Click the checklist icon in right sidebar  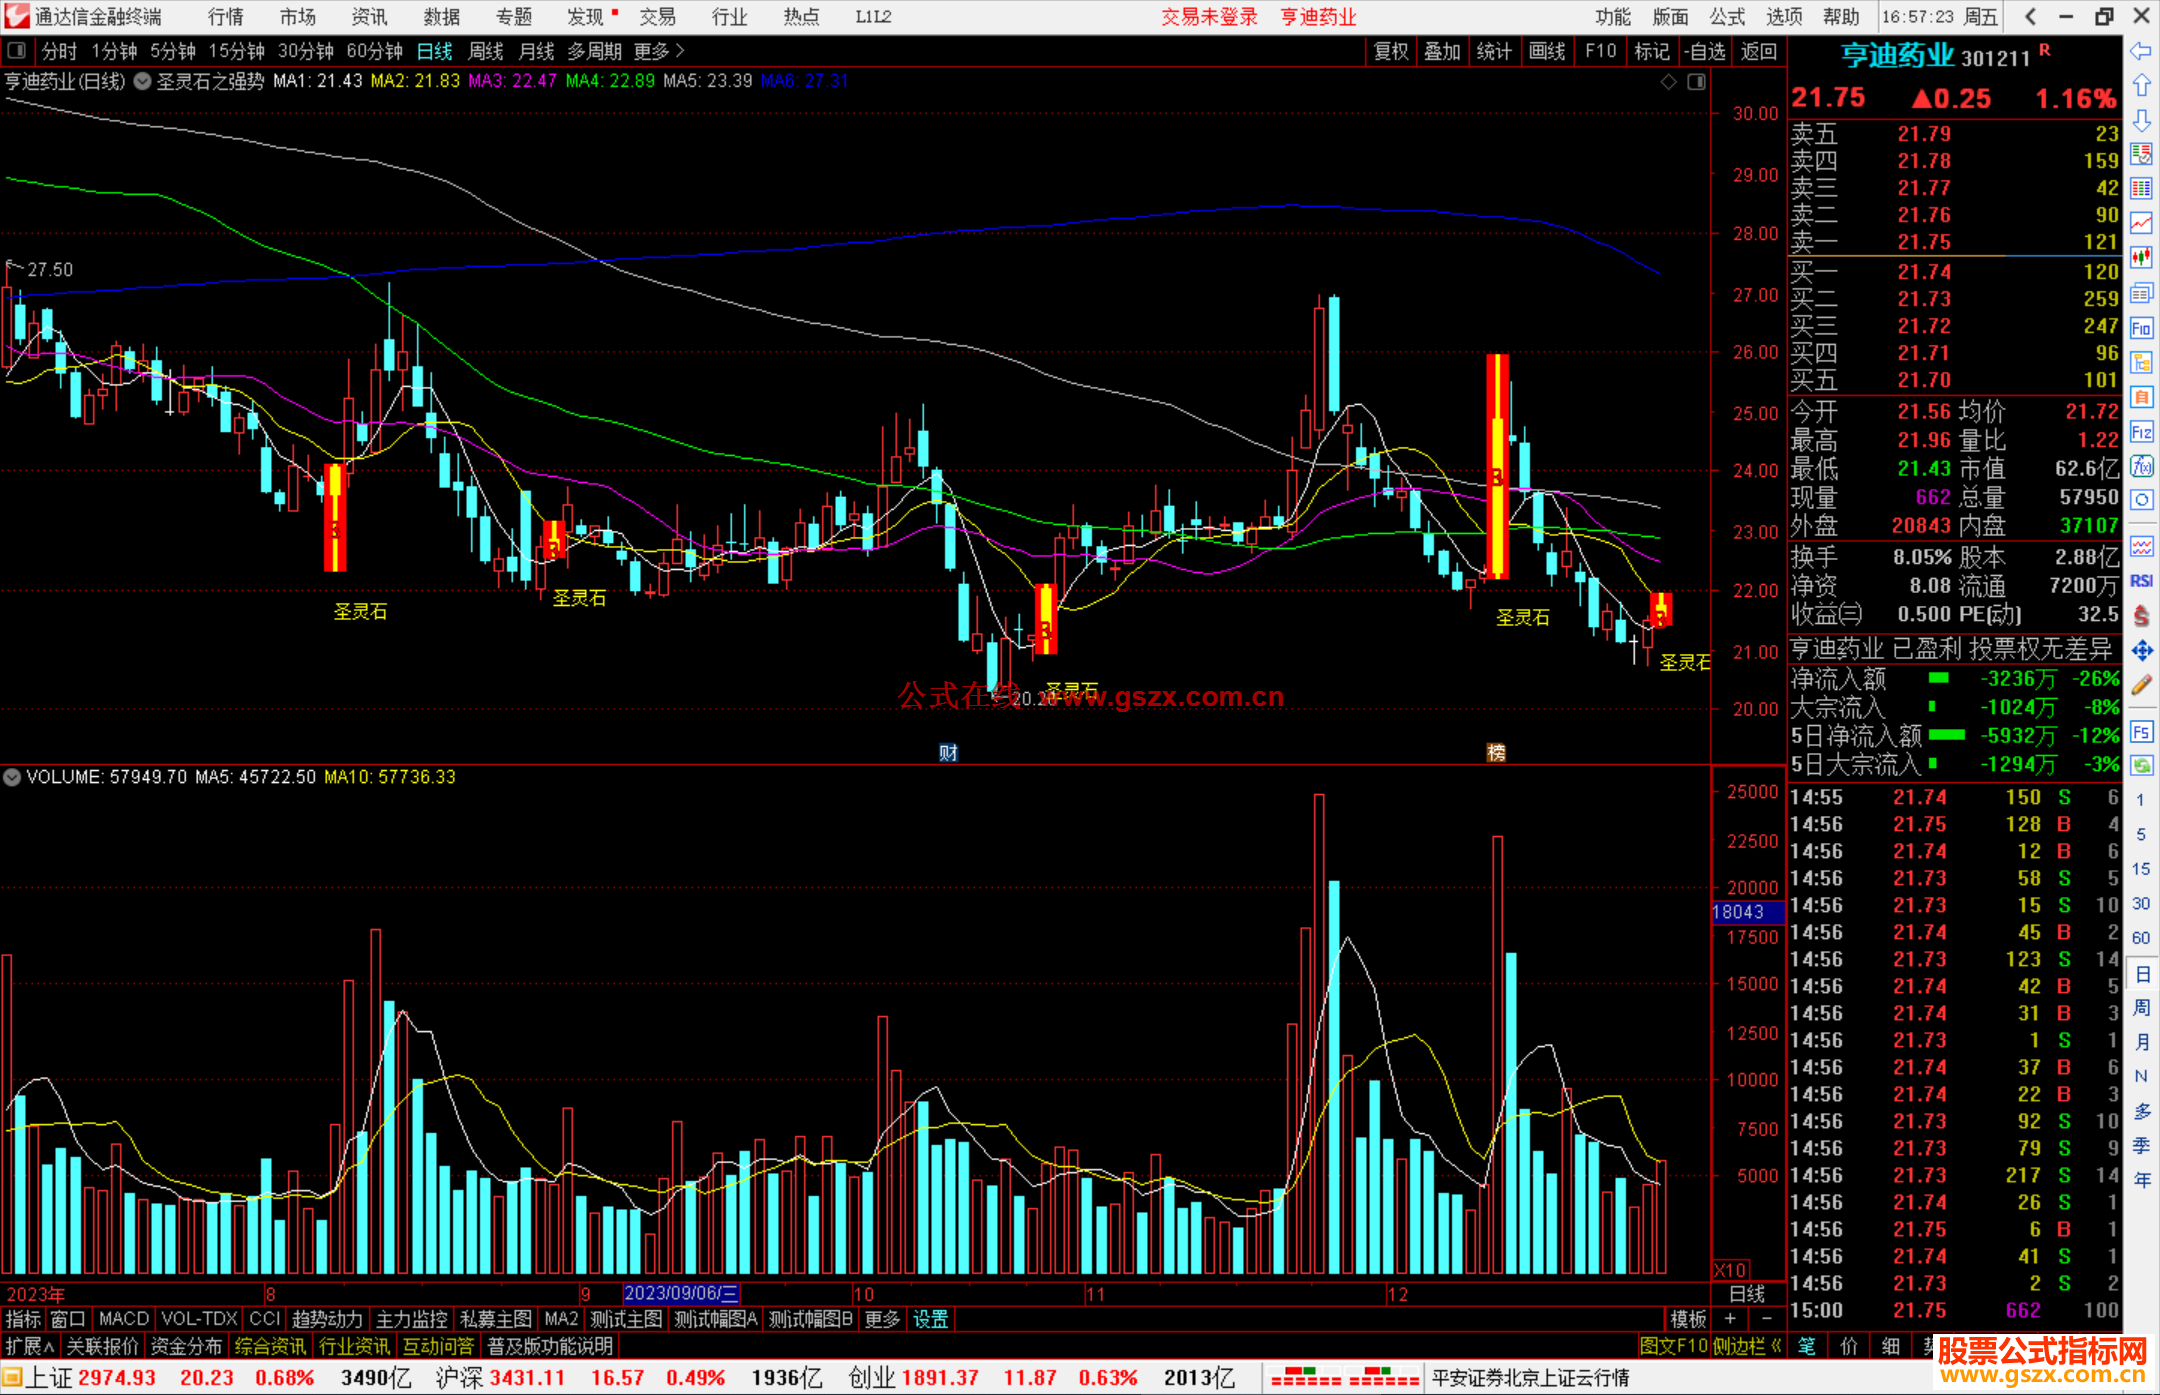pos(2141,154)
